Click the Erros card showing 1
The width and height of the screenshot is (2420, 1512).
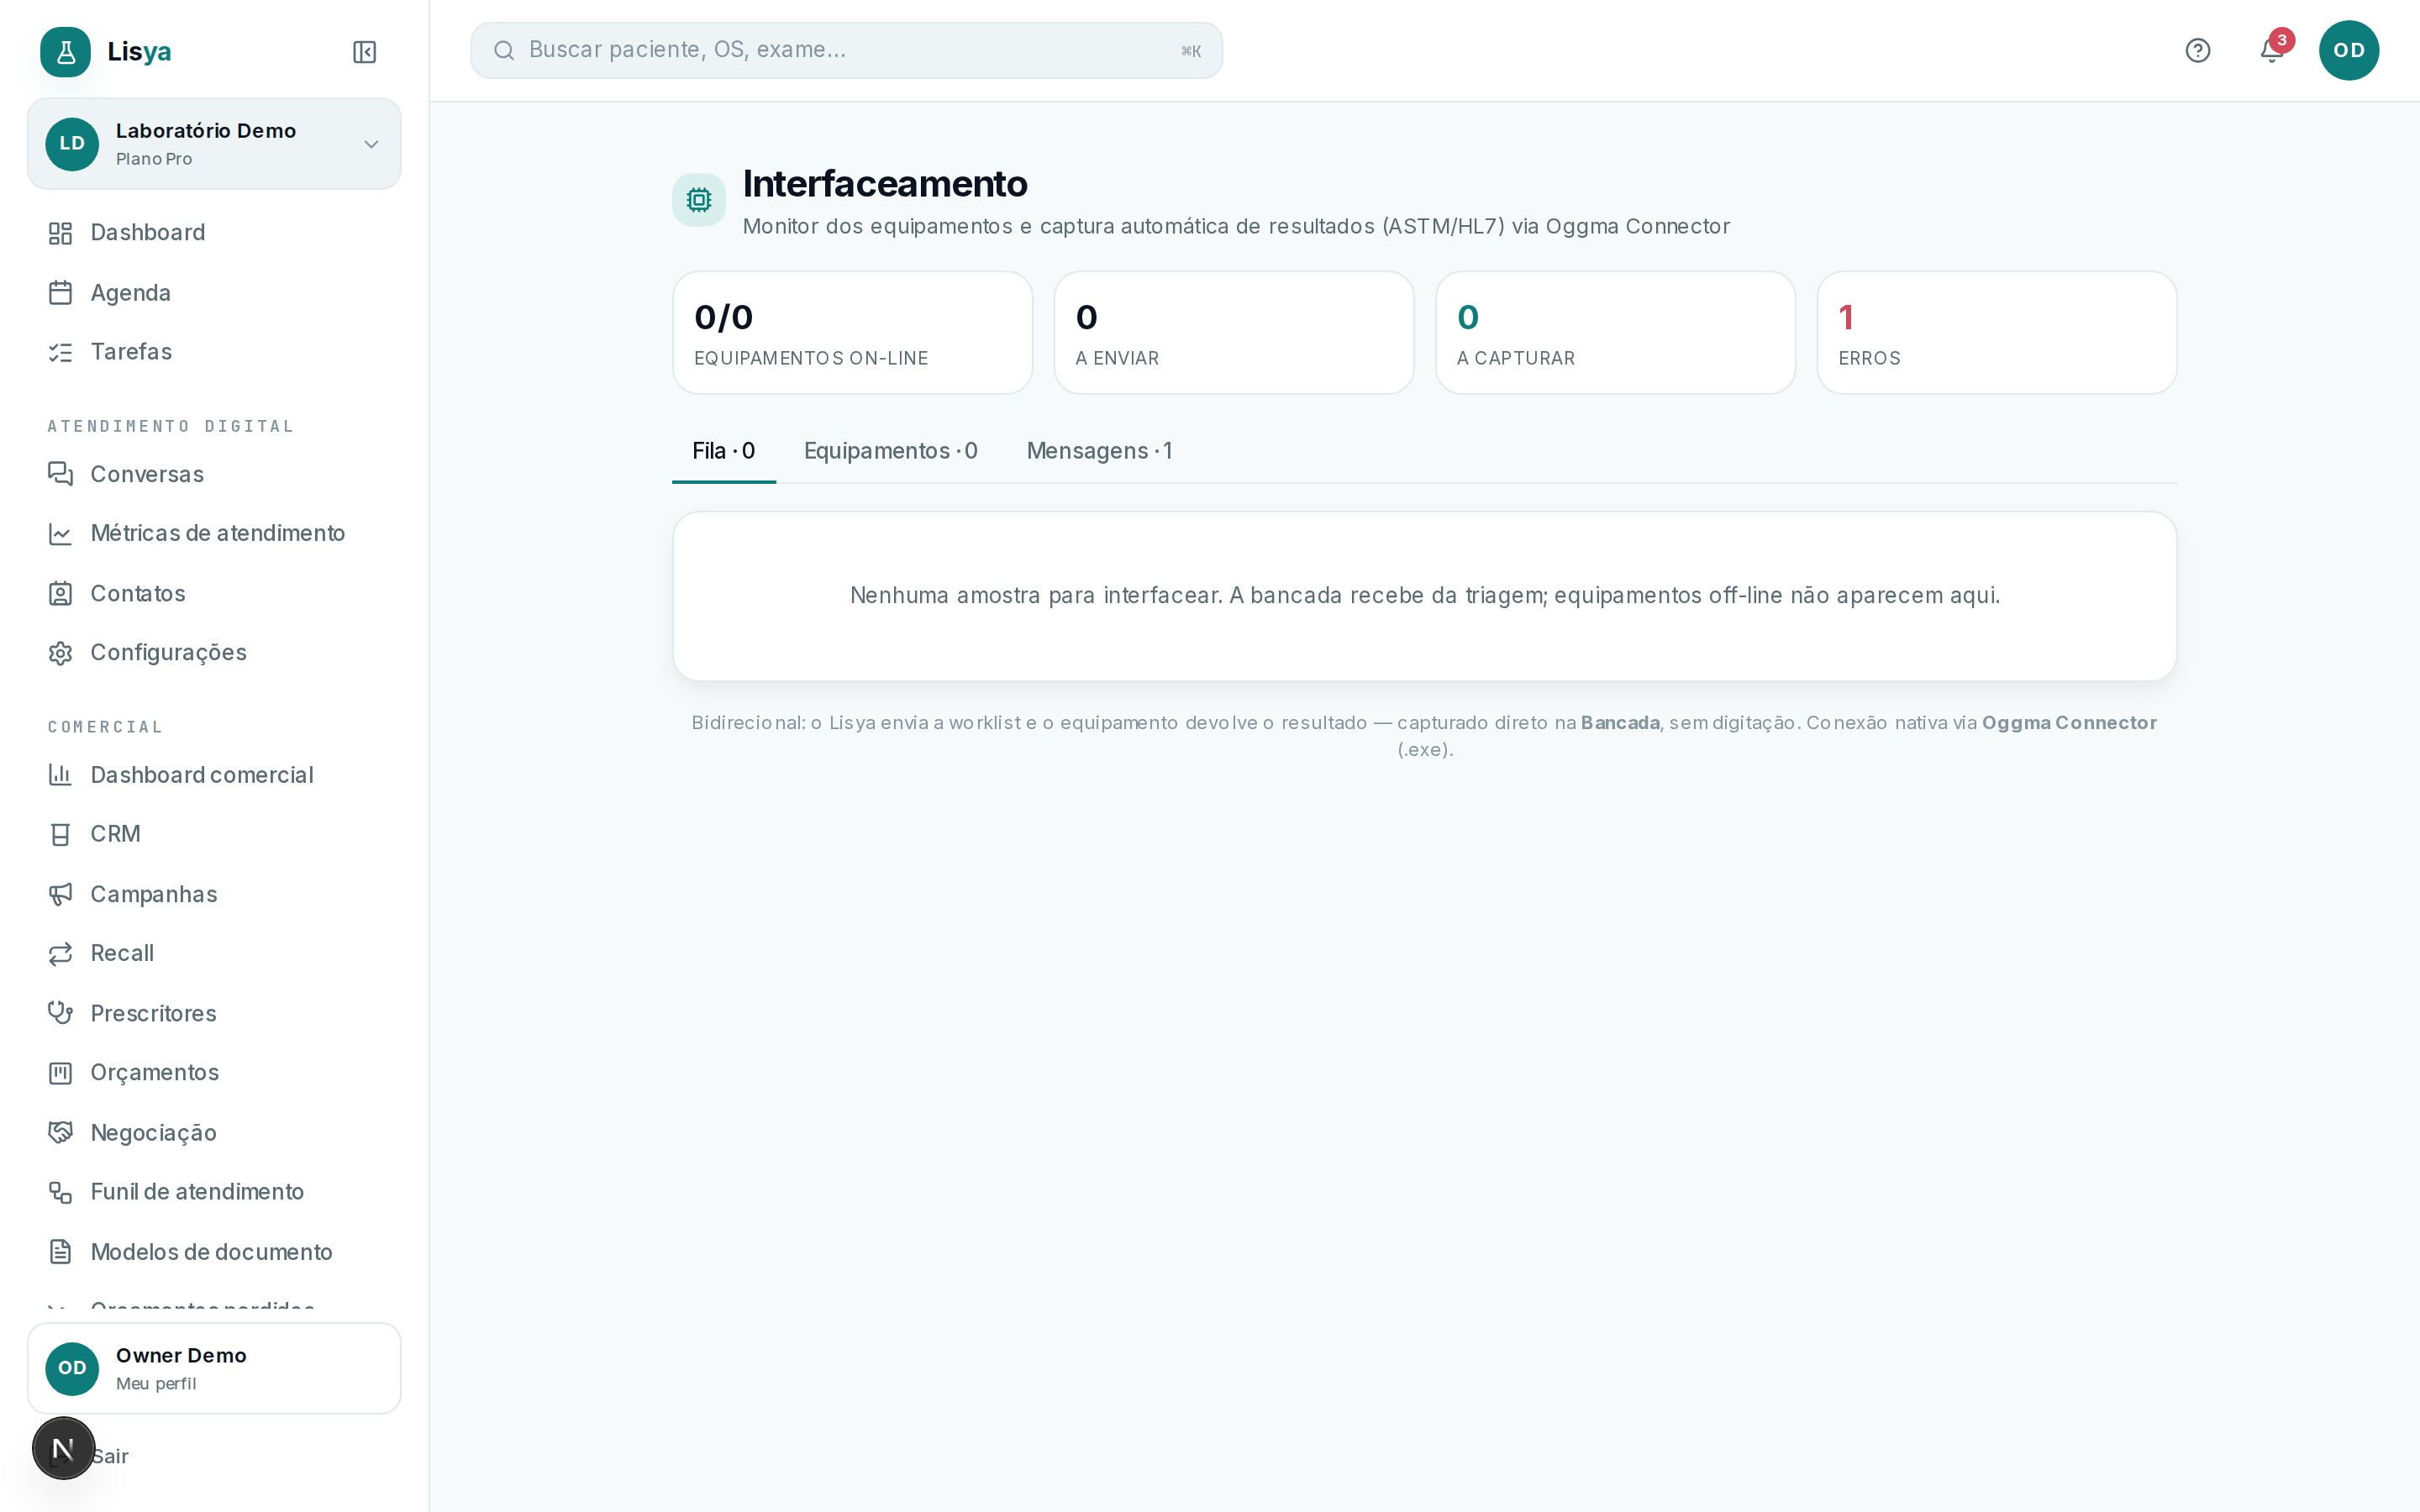click(1996, 333)
